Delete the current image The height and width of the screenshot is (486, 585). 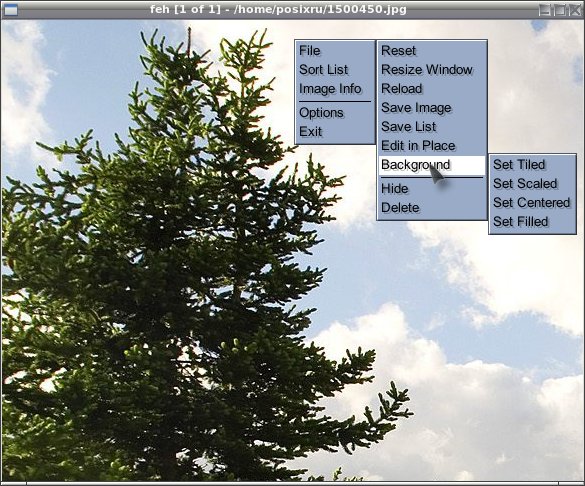pos(432,208)
